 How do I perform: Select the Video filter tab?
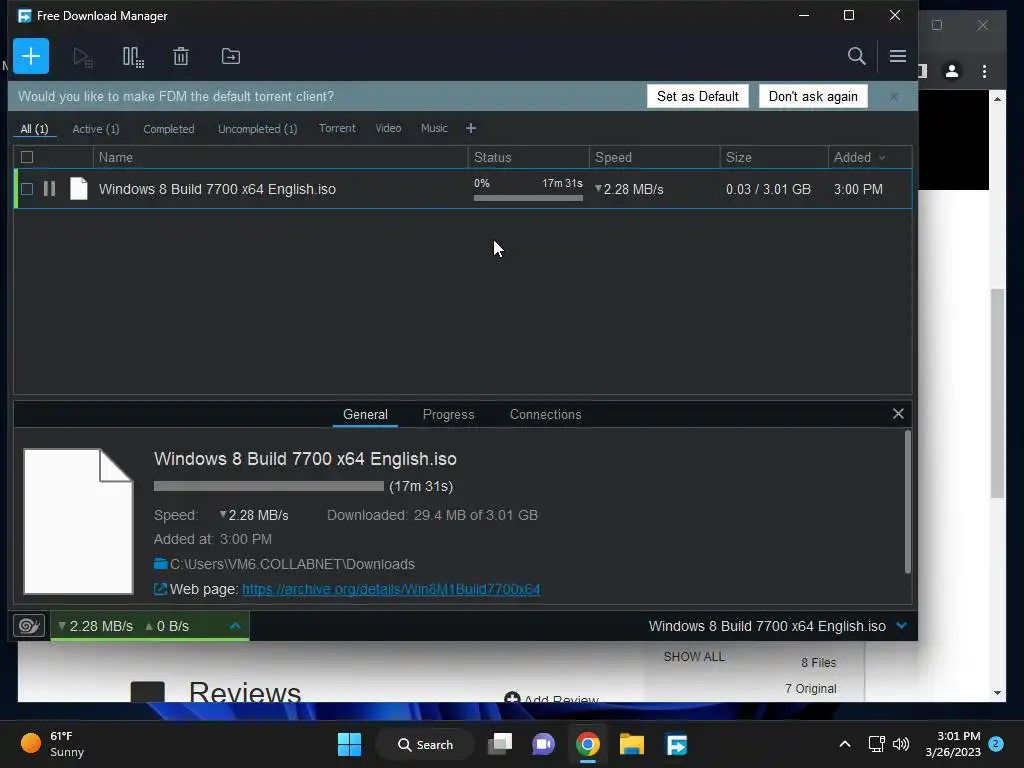coord(388,128)
